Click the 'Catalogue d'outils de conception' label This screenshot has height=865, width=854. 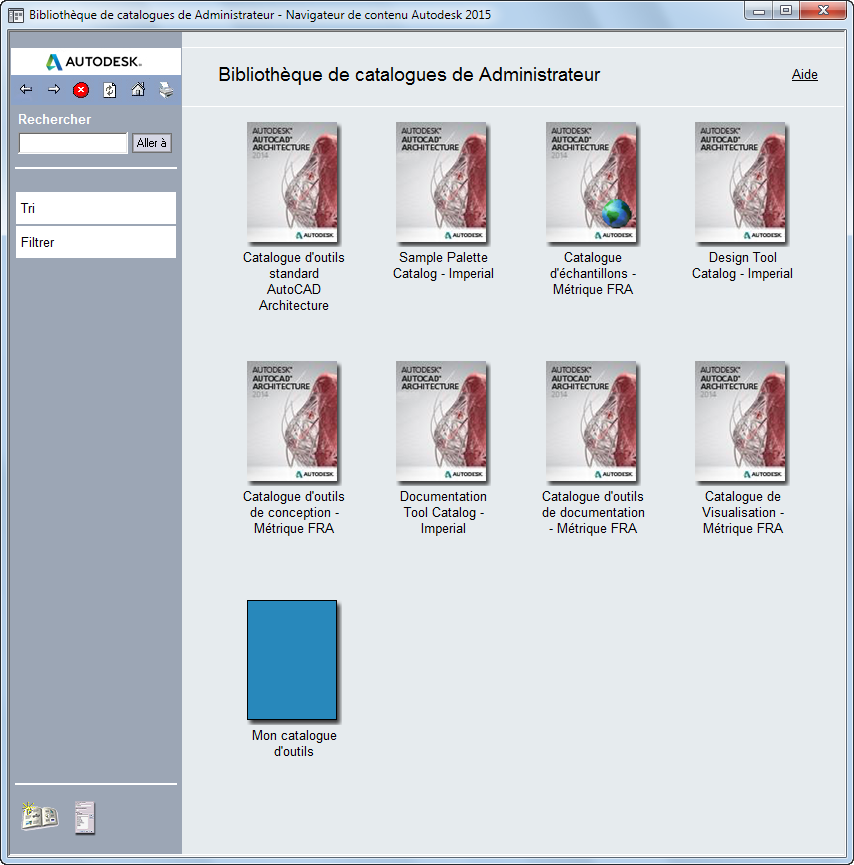294,512
